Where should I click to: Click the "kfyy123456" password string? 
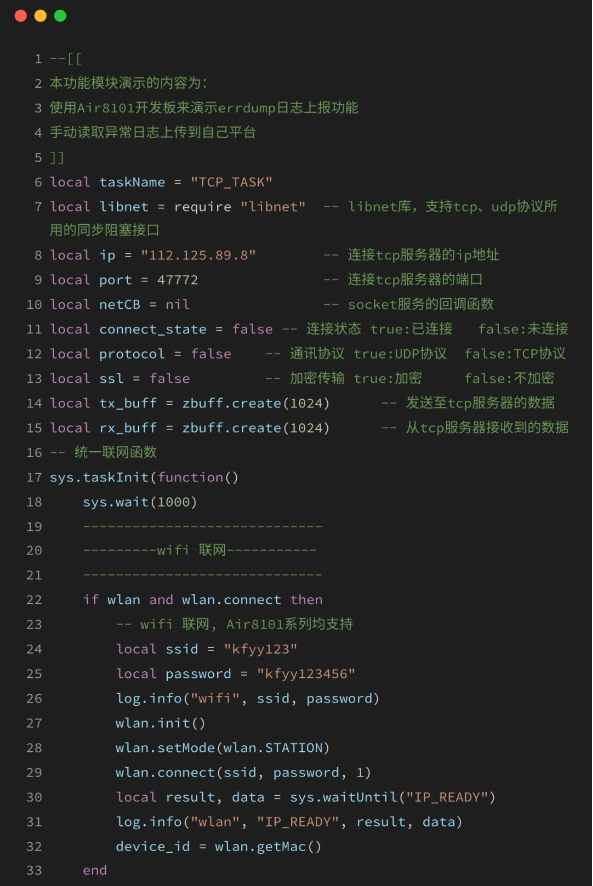click(x=306, y=674)
